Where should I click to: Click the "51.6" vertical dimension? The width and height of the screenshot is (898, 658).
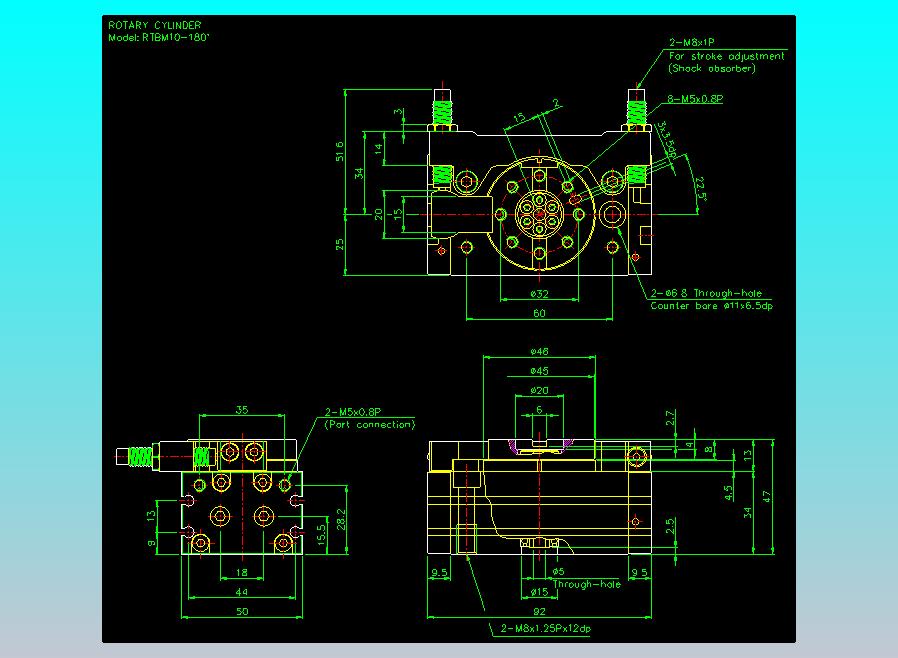coord(340,151)
